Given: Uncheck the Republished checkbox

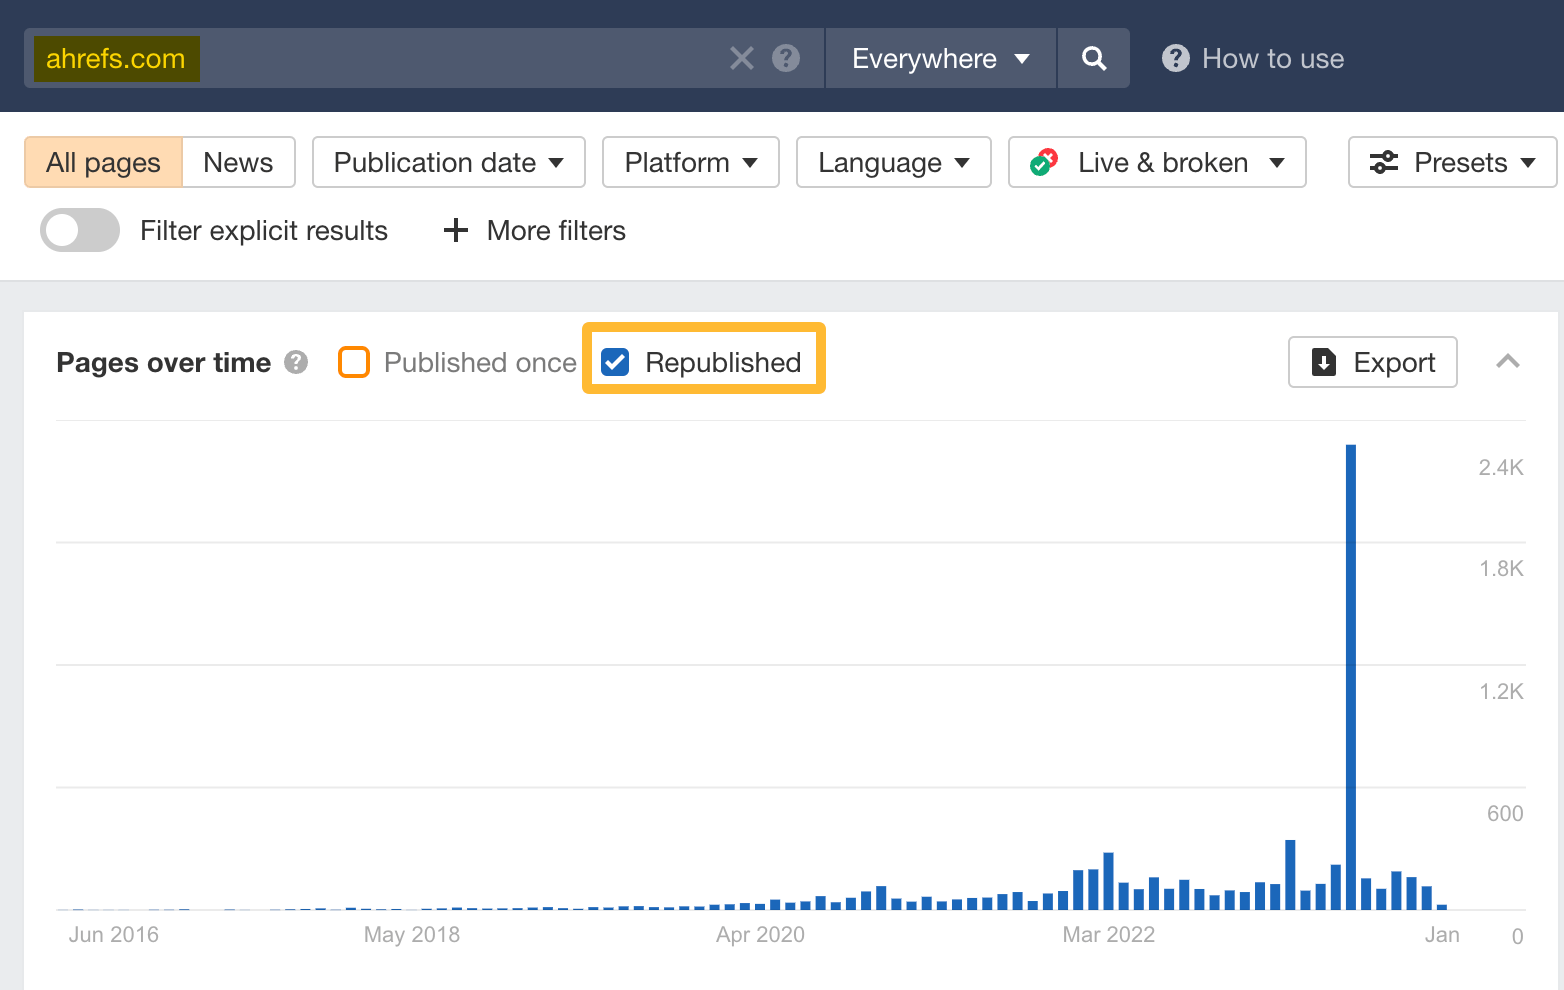Looking at the screenshot, I should point(615,362).
